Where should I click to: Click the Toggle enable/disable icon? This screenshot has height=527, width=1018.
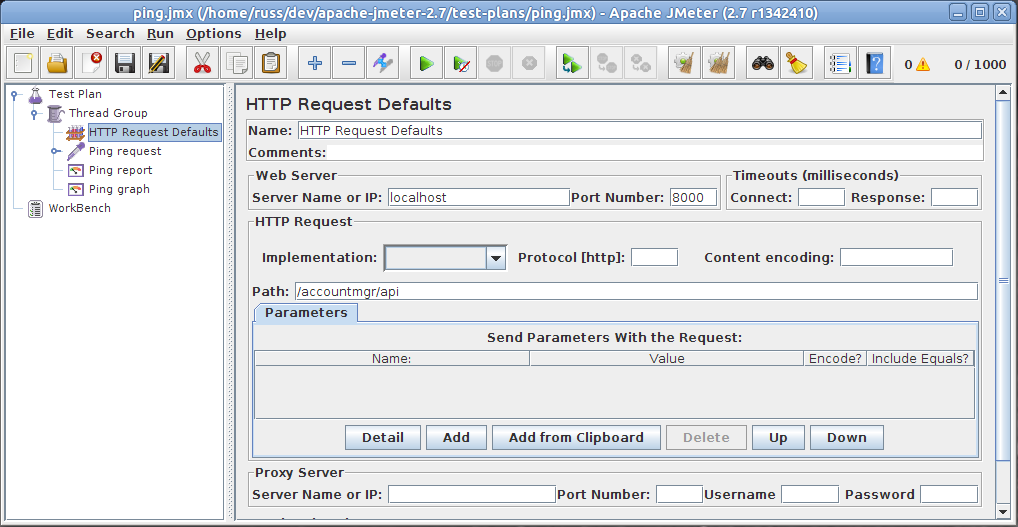[x=382, y=63]
